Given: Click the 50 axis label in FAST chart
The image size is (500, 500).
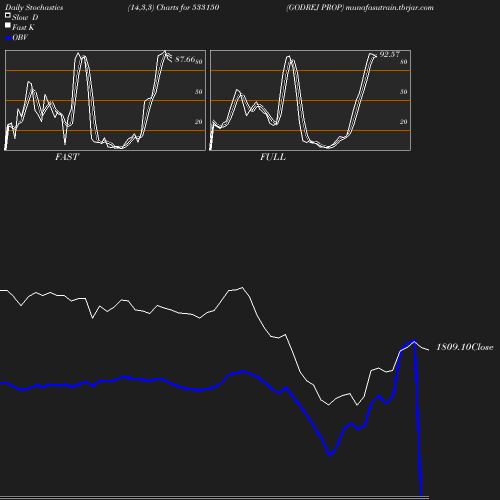Looking at the screenshot, I should point(199,92).
